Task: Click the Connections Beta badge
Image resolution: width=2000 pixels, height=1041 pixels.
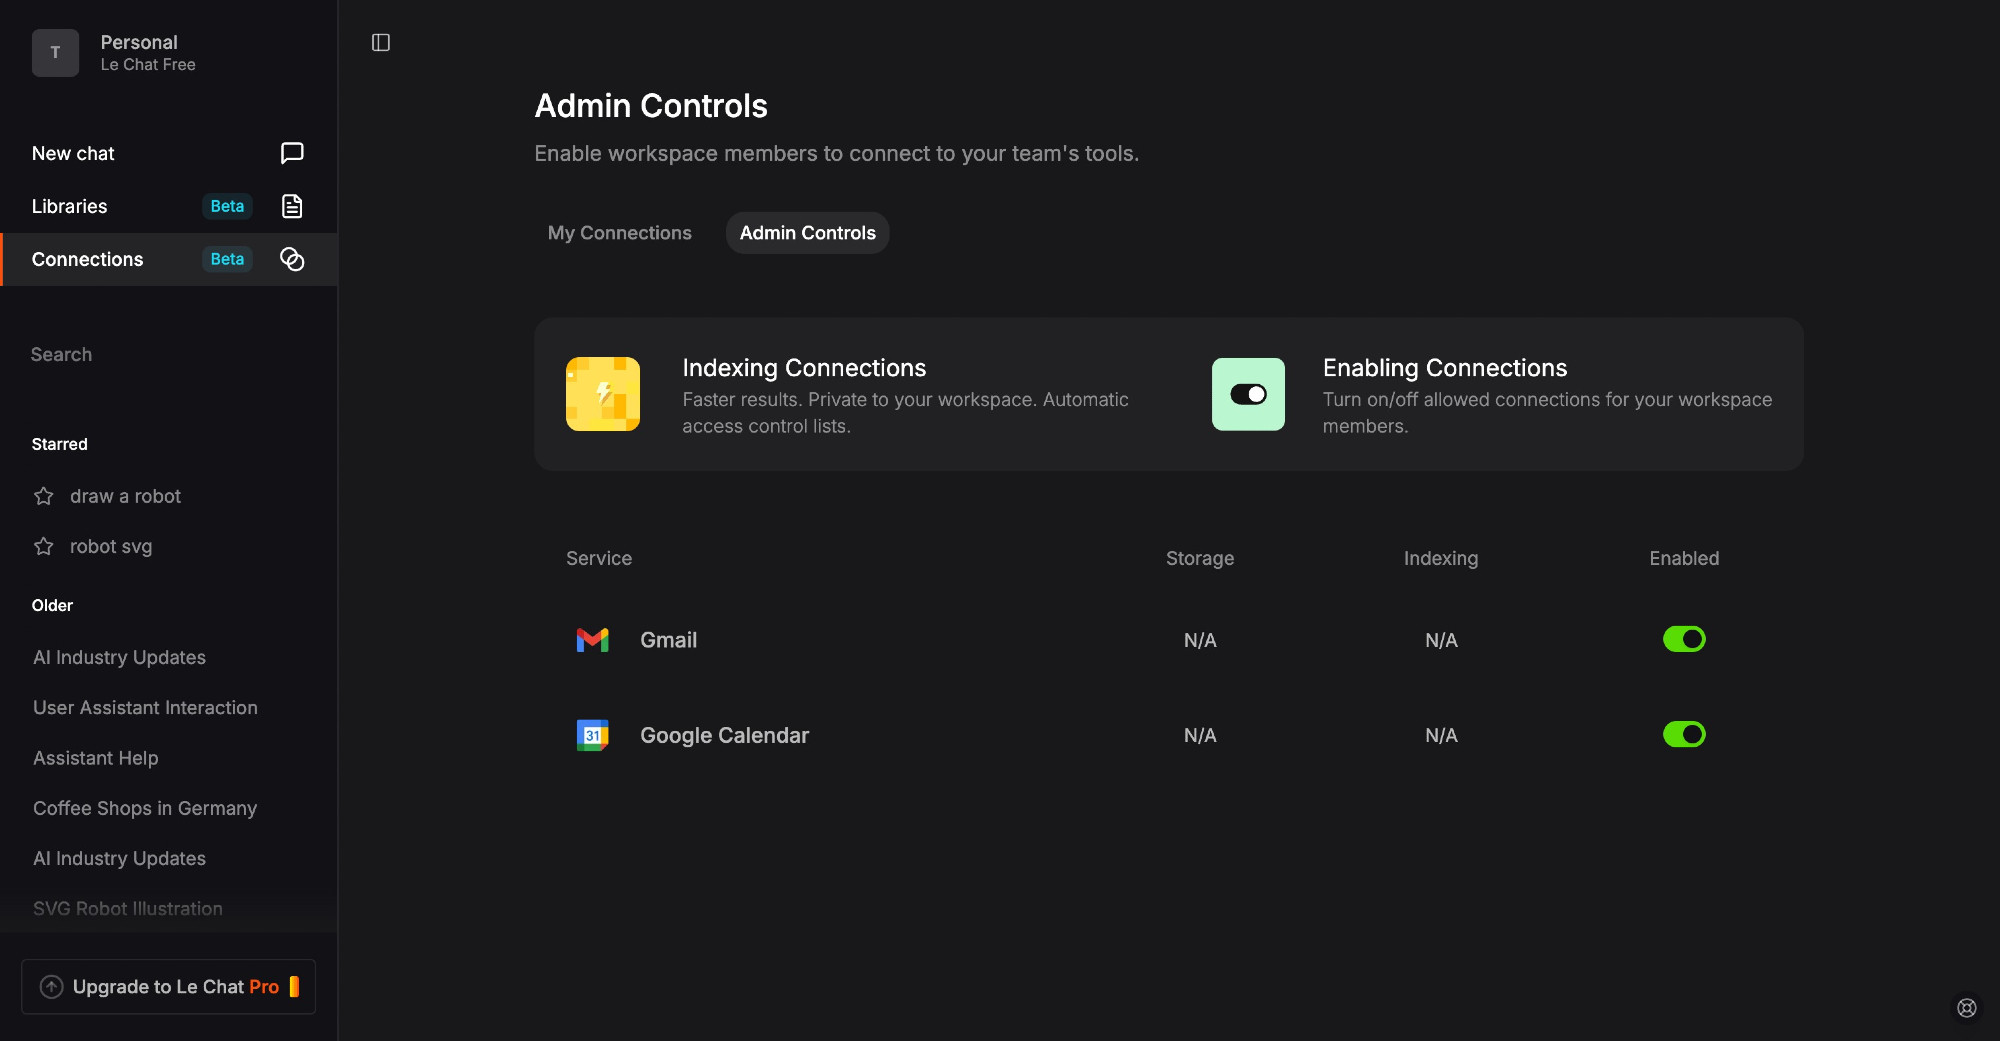Action: coord(227,259)
